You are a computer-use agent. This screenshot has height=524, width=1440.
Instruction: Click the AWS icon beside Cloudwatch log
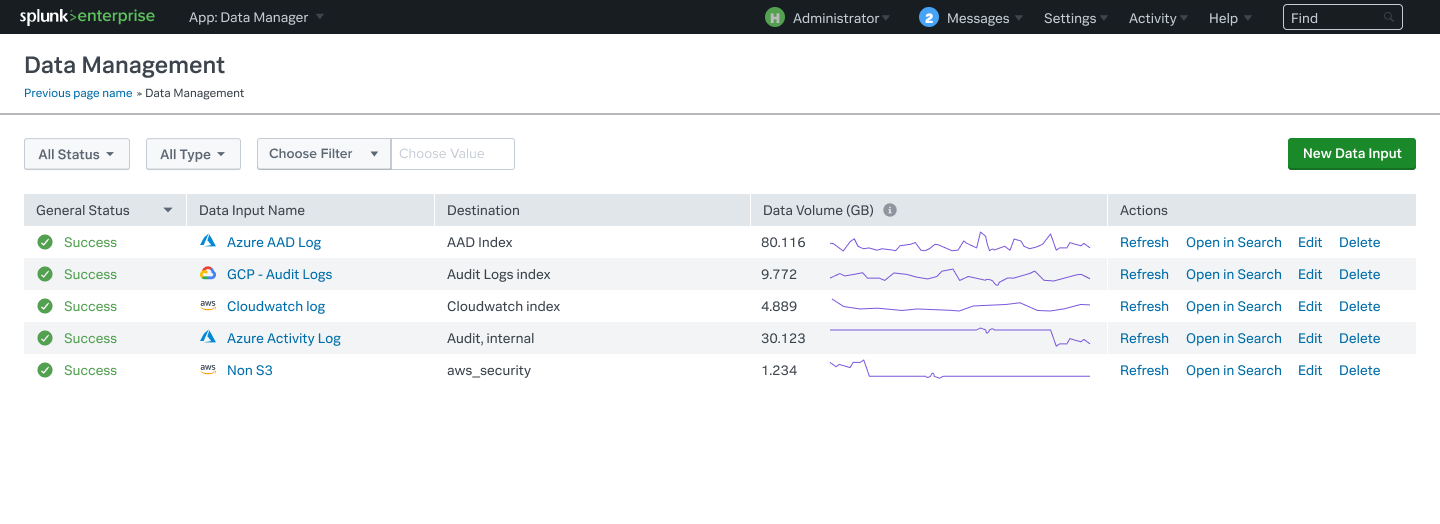pyautogui.click(x=208, y=306)
